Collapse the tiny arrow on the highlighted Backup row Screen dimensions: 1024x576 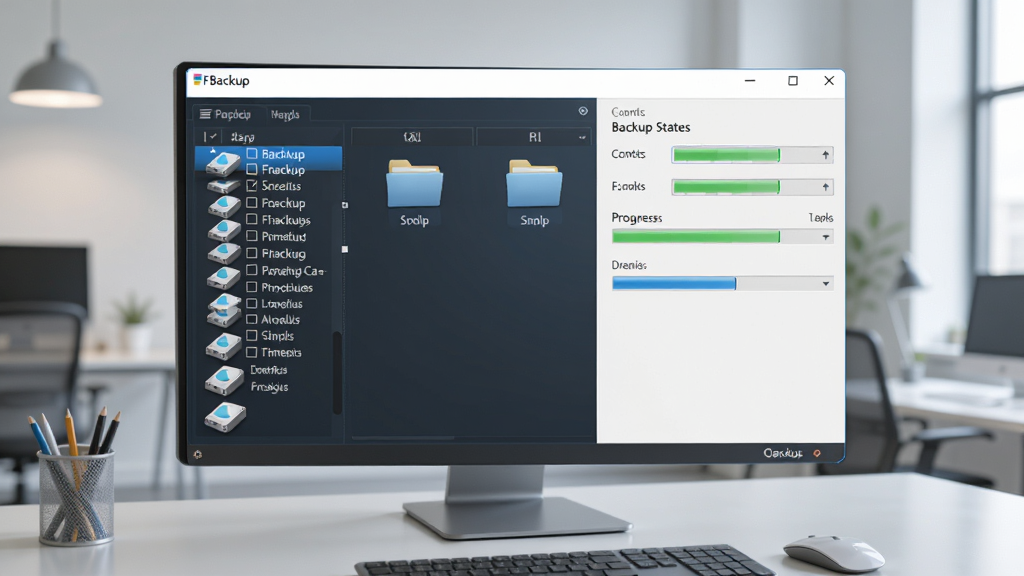tap(212, 151)
